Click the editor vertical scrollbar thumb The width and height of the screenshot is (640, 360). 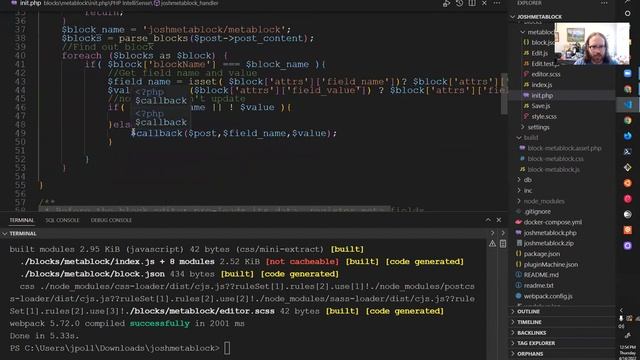pos(504,94)
